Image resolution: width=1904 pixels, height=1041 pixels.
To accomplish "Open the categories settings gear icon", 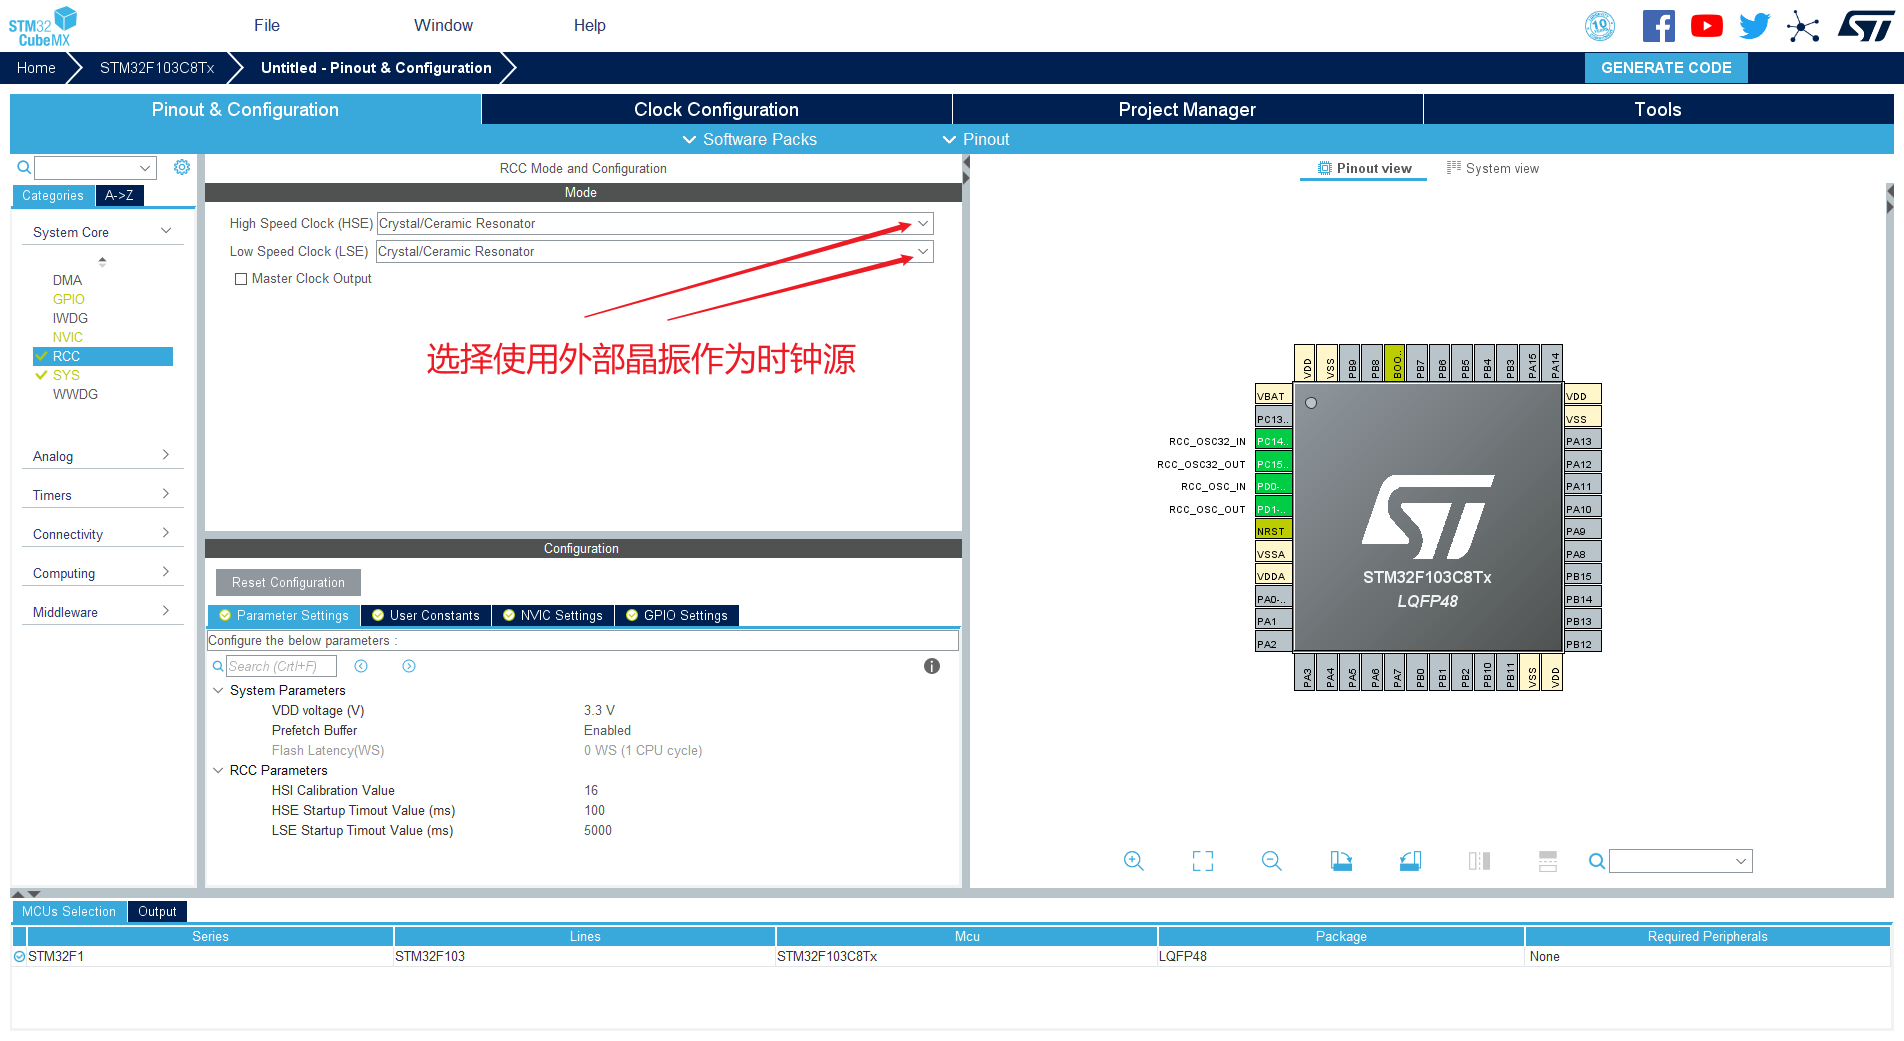I will click(x=182, y=167).
